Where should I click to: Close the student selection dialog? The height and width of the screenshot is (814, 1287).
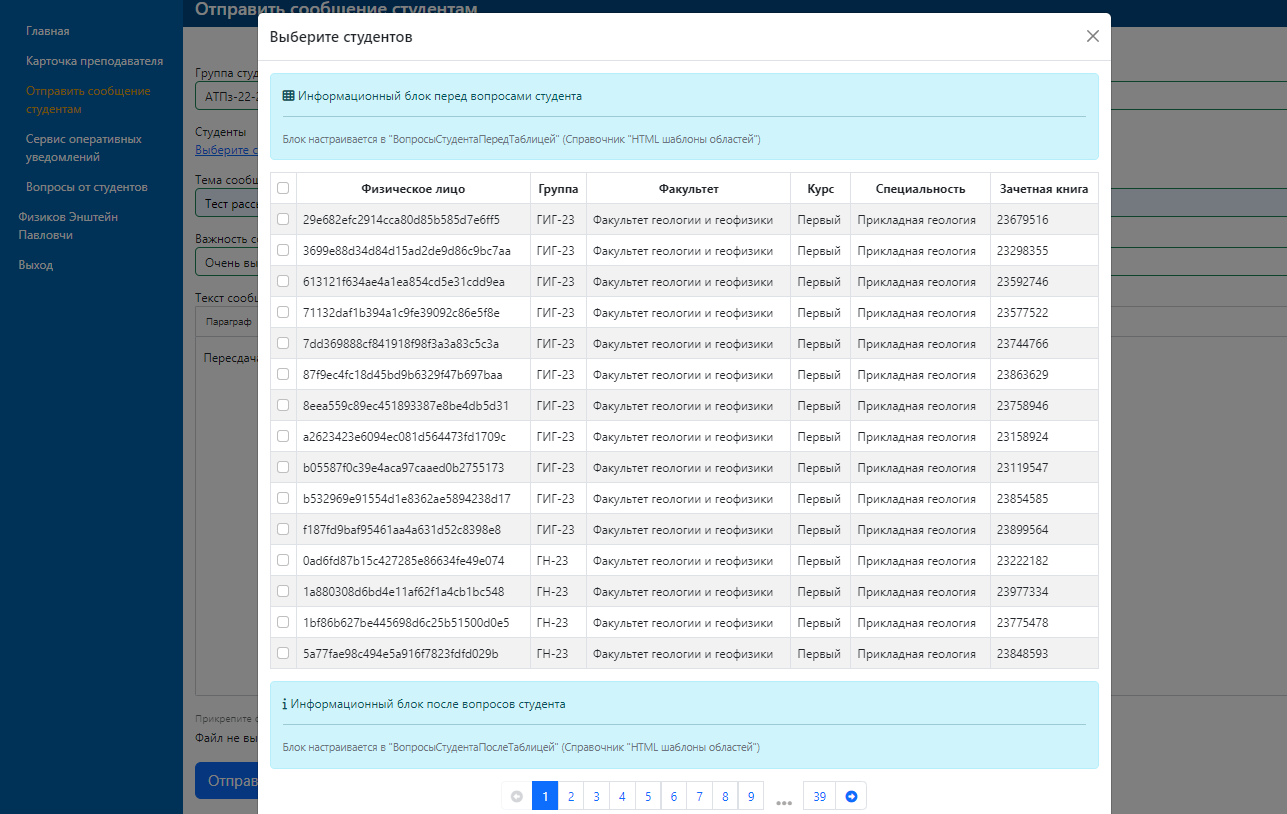(x=1092, y=37)
